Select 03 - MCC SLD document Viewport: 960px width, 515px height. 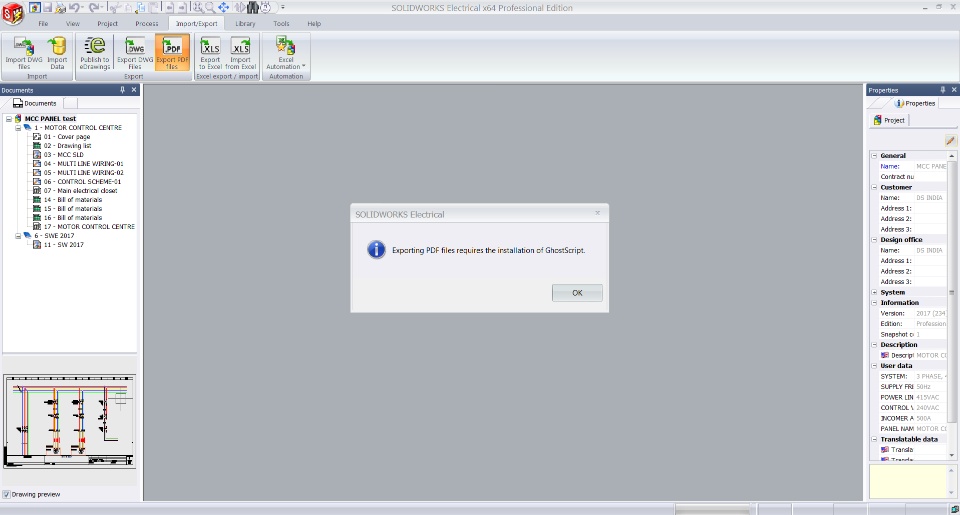pyautogui.click(x=64, y=154)
